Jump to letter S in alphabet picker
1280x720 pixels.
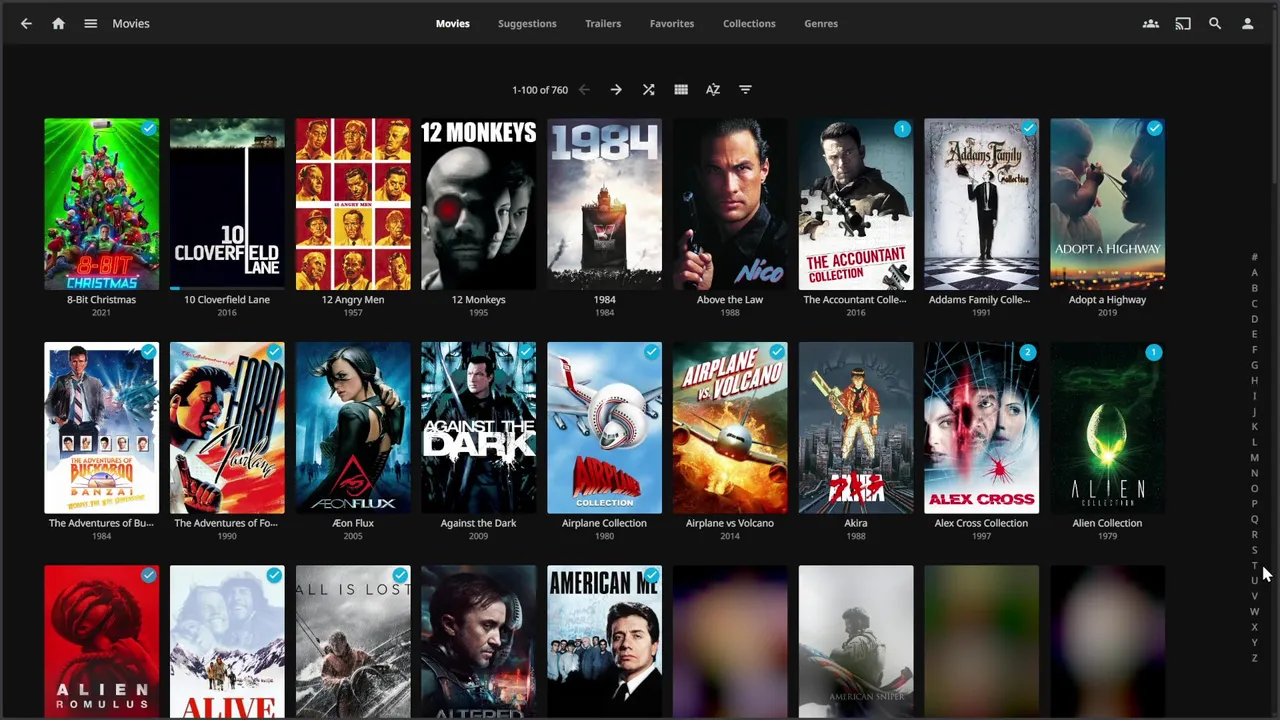(1254, 550)
